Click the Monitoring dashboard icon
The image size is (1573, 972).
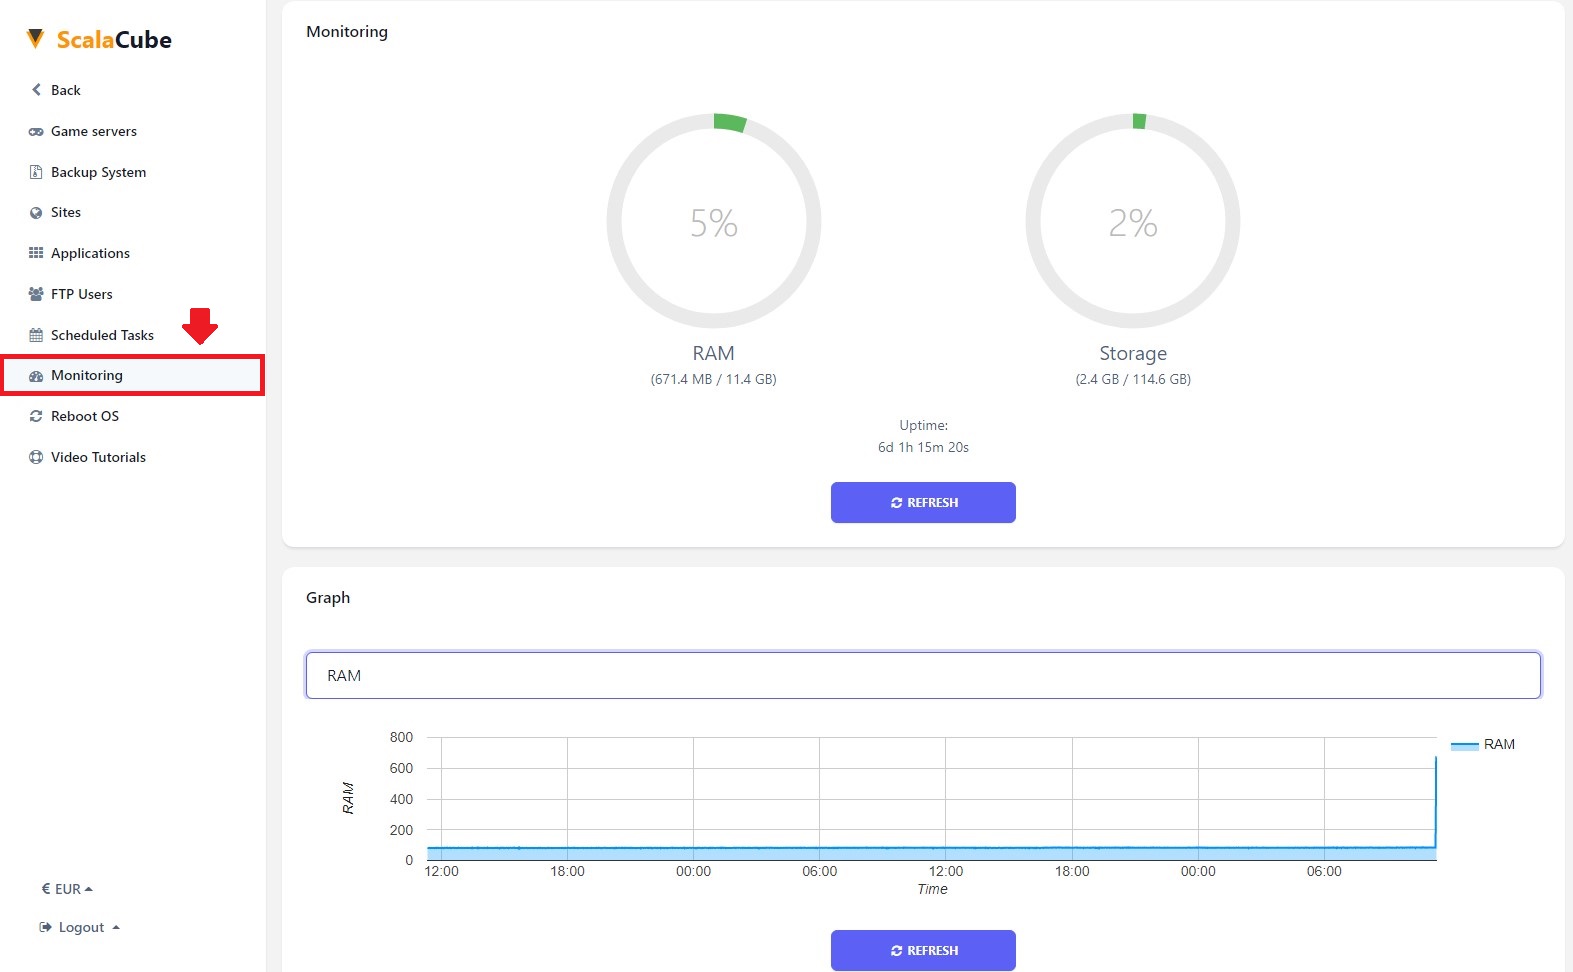(x=36, y=376)
